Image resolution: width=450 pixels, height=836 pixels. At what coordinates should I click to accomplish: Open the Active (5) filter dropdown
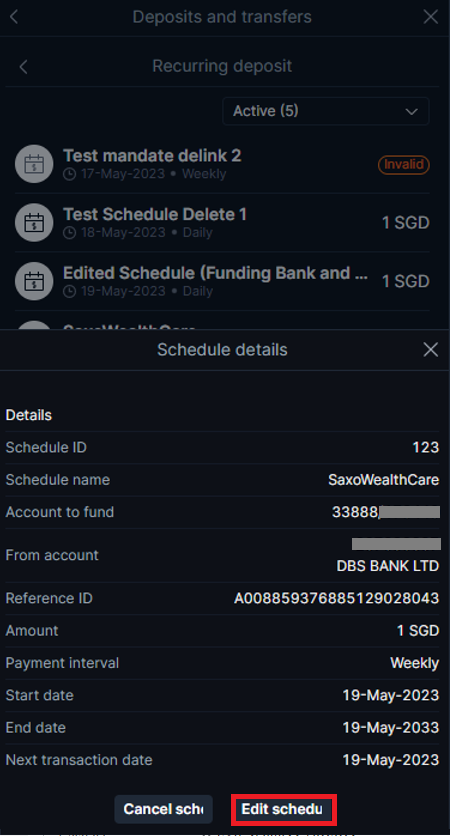(326, 111)
